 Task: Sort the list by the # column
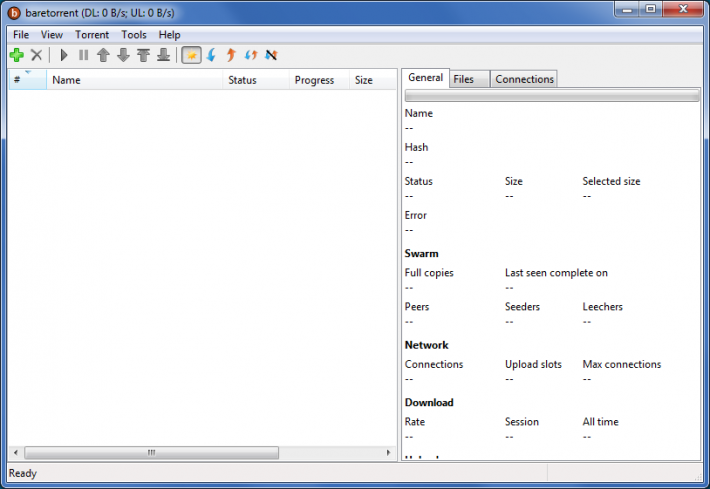coord(27,80)
